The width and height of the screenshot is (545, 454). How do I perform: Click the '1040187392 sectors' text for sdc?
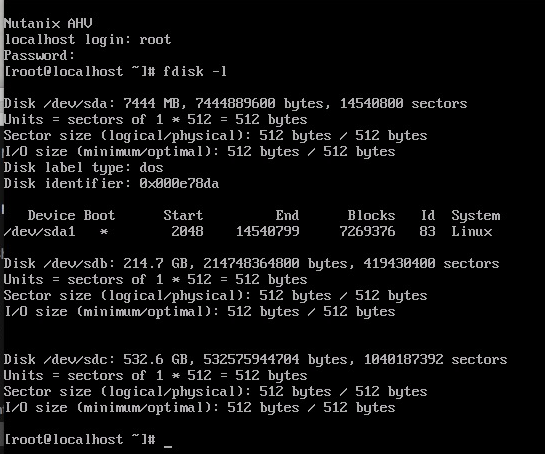click(x=436, y=359)
